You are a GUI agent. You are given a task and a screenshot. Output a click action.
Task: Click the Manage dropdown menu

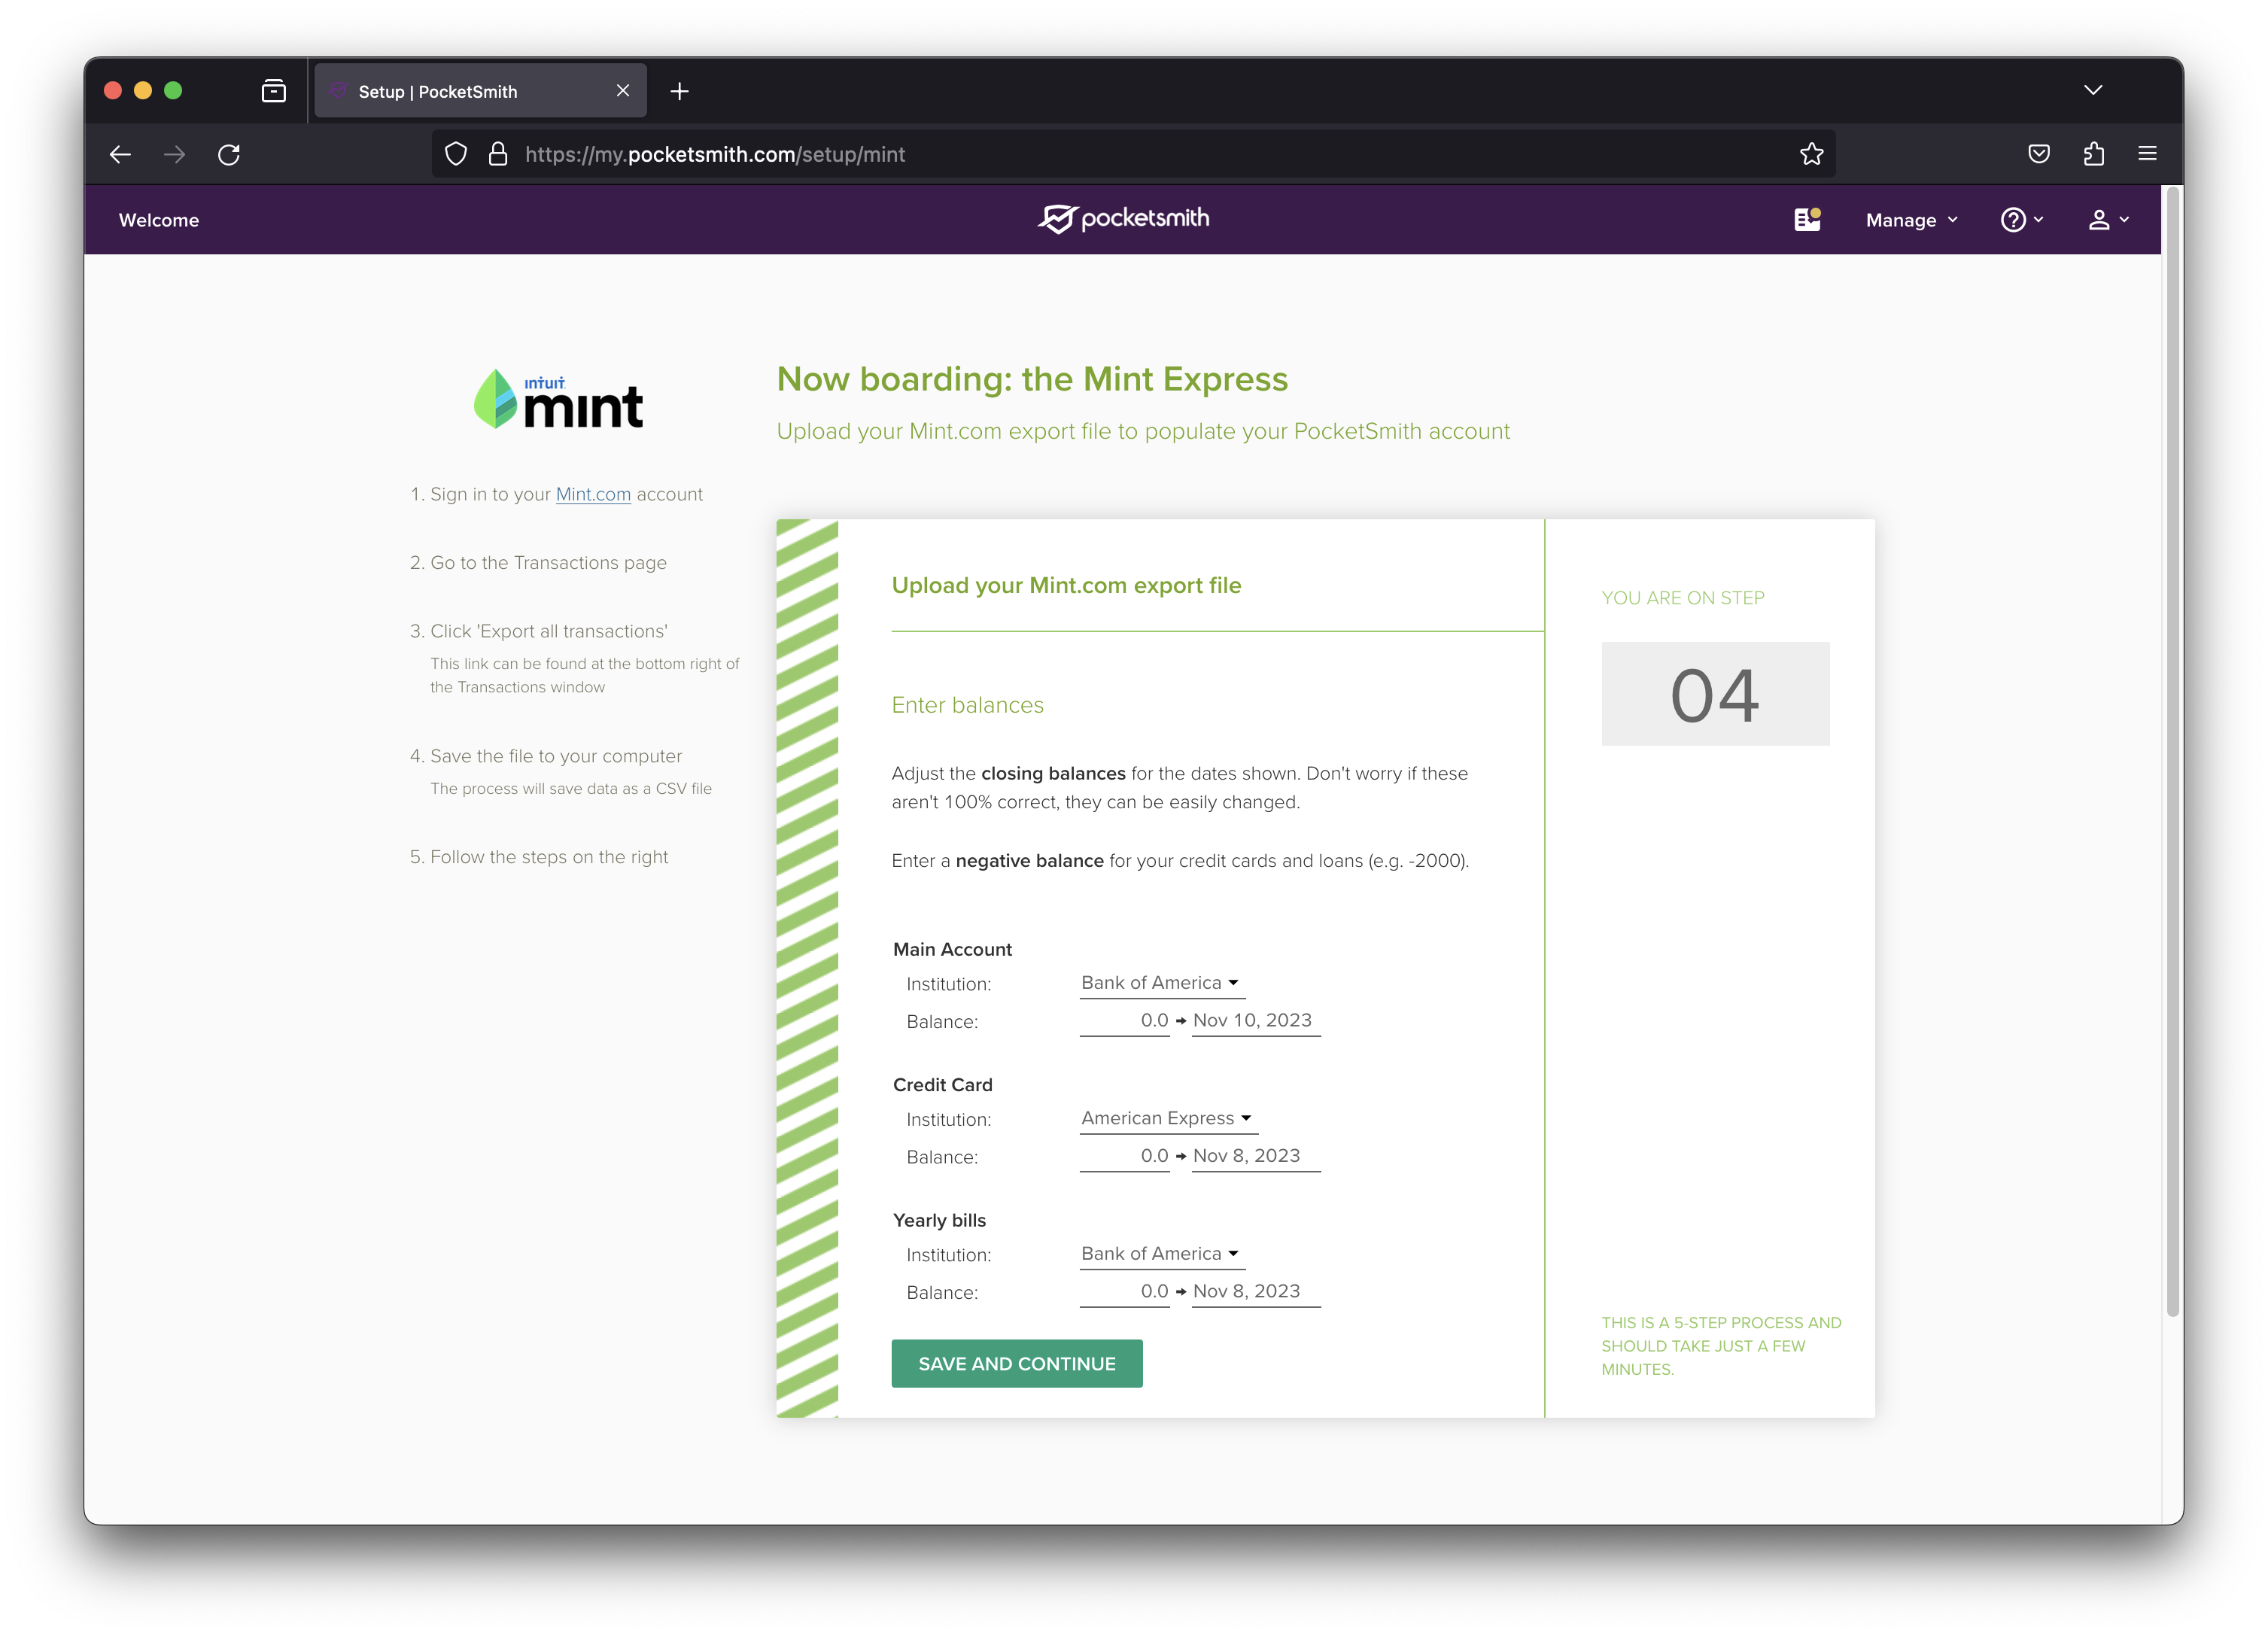1912,218
